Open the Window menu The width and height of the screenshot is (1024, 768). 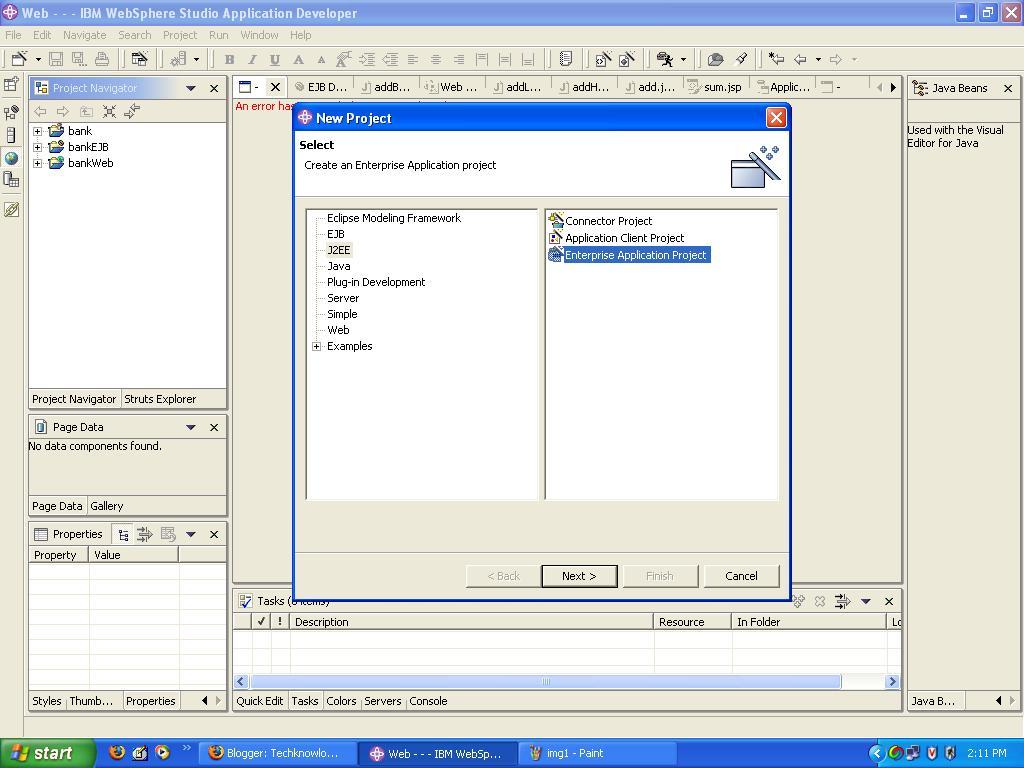click(259, 35)
